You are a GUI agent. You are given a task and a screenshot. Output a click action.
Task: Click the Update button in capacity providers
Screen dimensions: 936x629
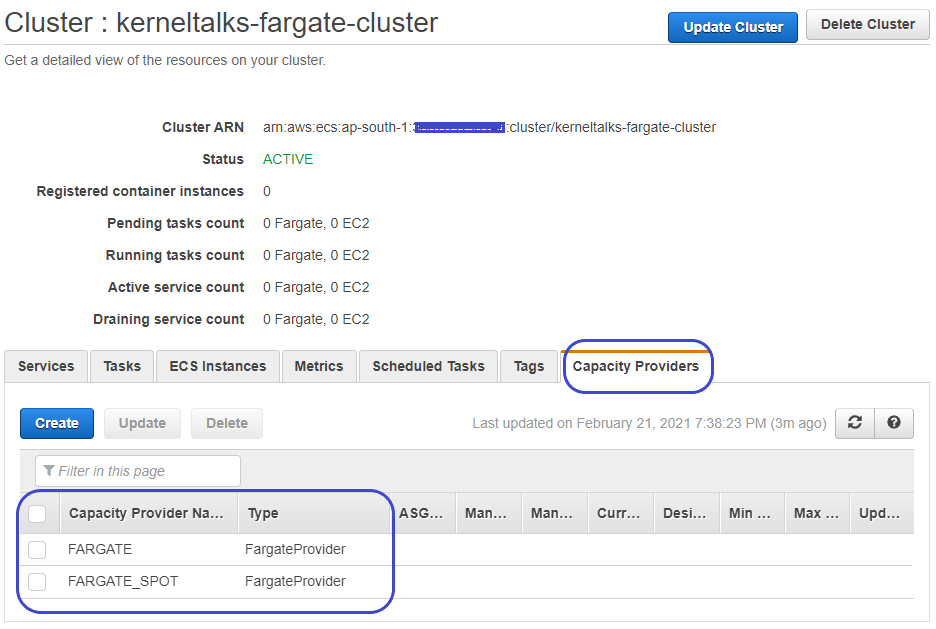[142, 423]
